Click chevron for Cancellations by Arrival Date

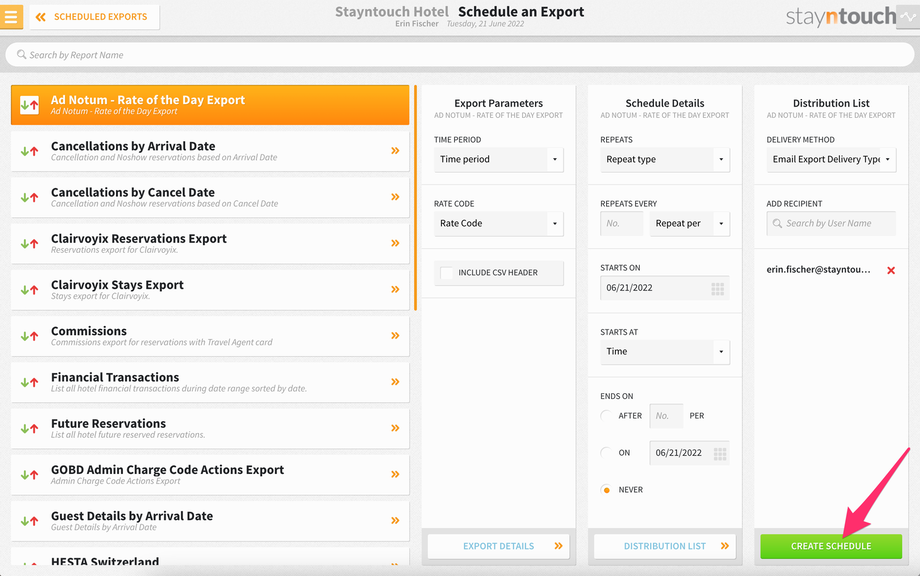395,151
